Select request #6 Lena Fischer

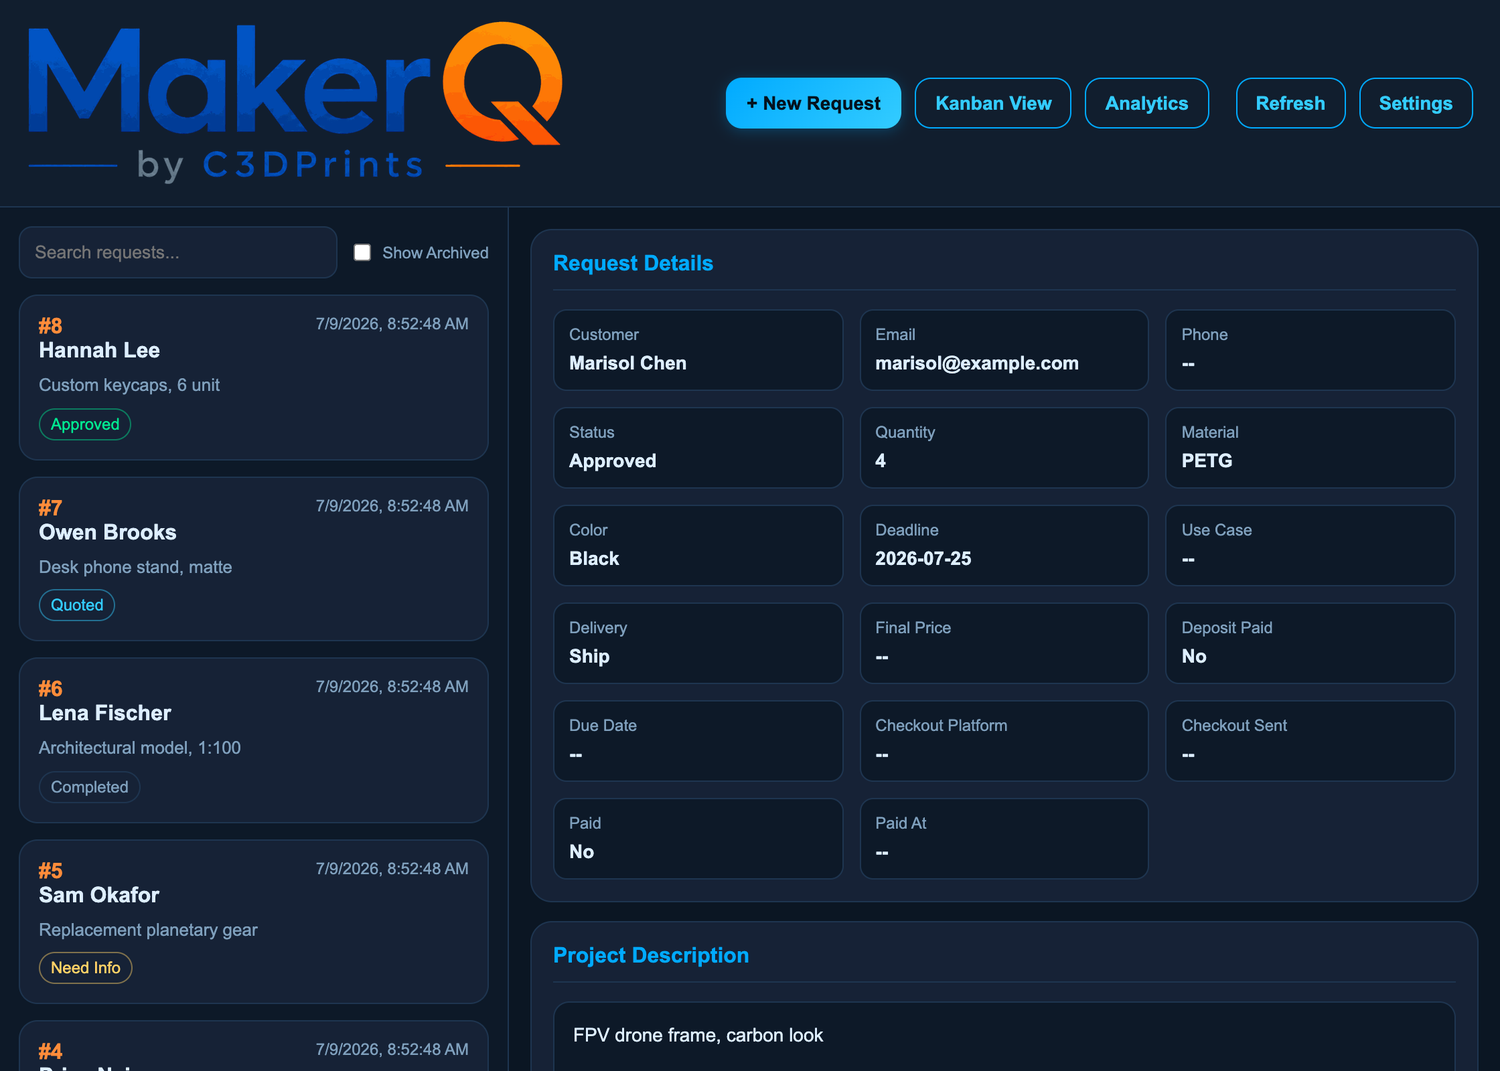tap(253, 740)
